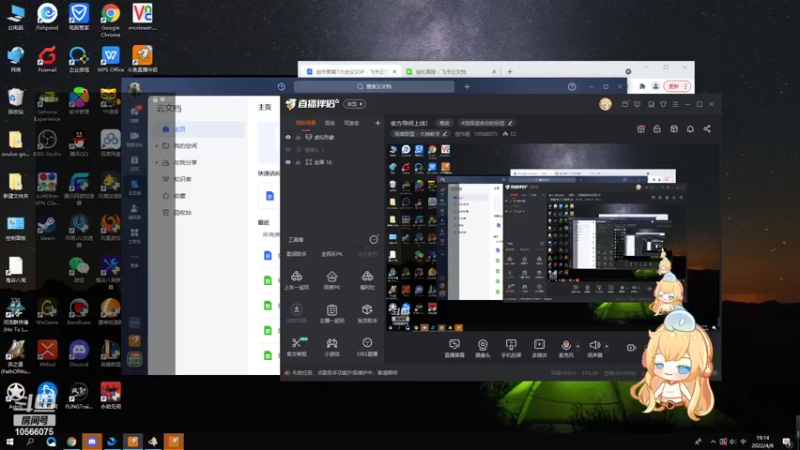Toggle visibility of 摄像头 1 source
This screenshot has width=800, height=450.
[x=288, y=150]
